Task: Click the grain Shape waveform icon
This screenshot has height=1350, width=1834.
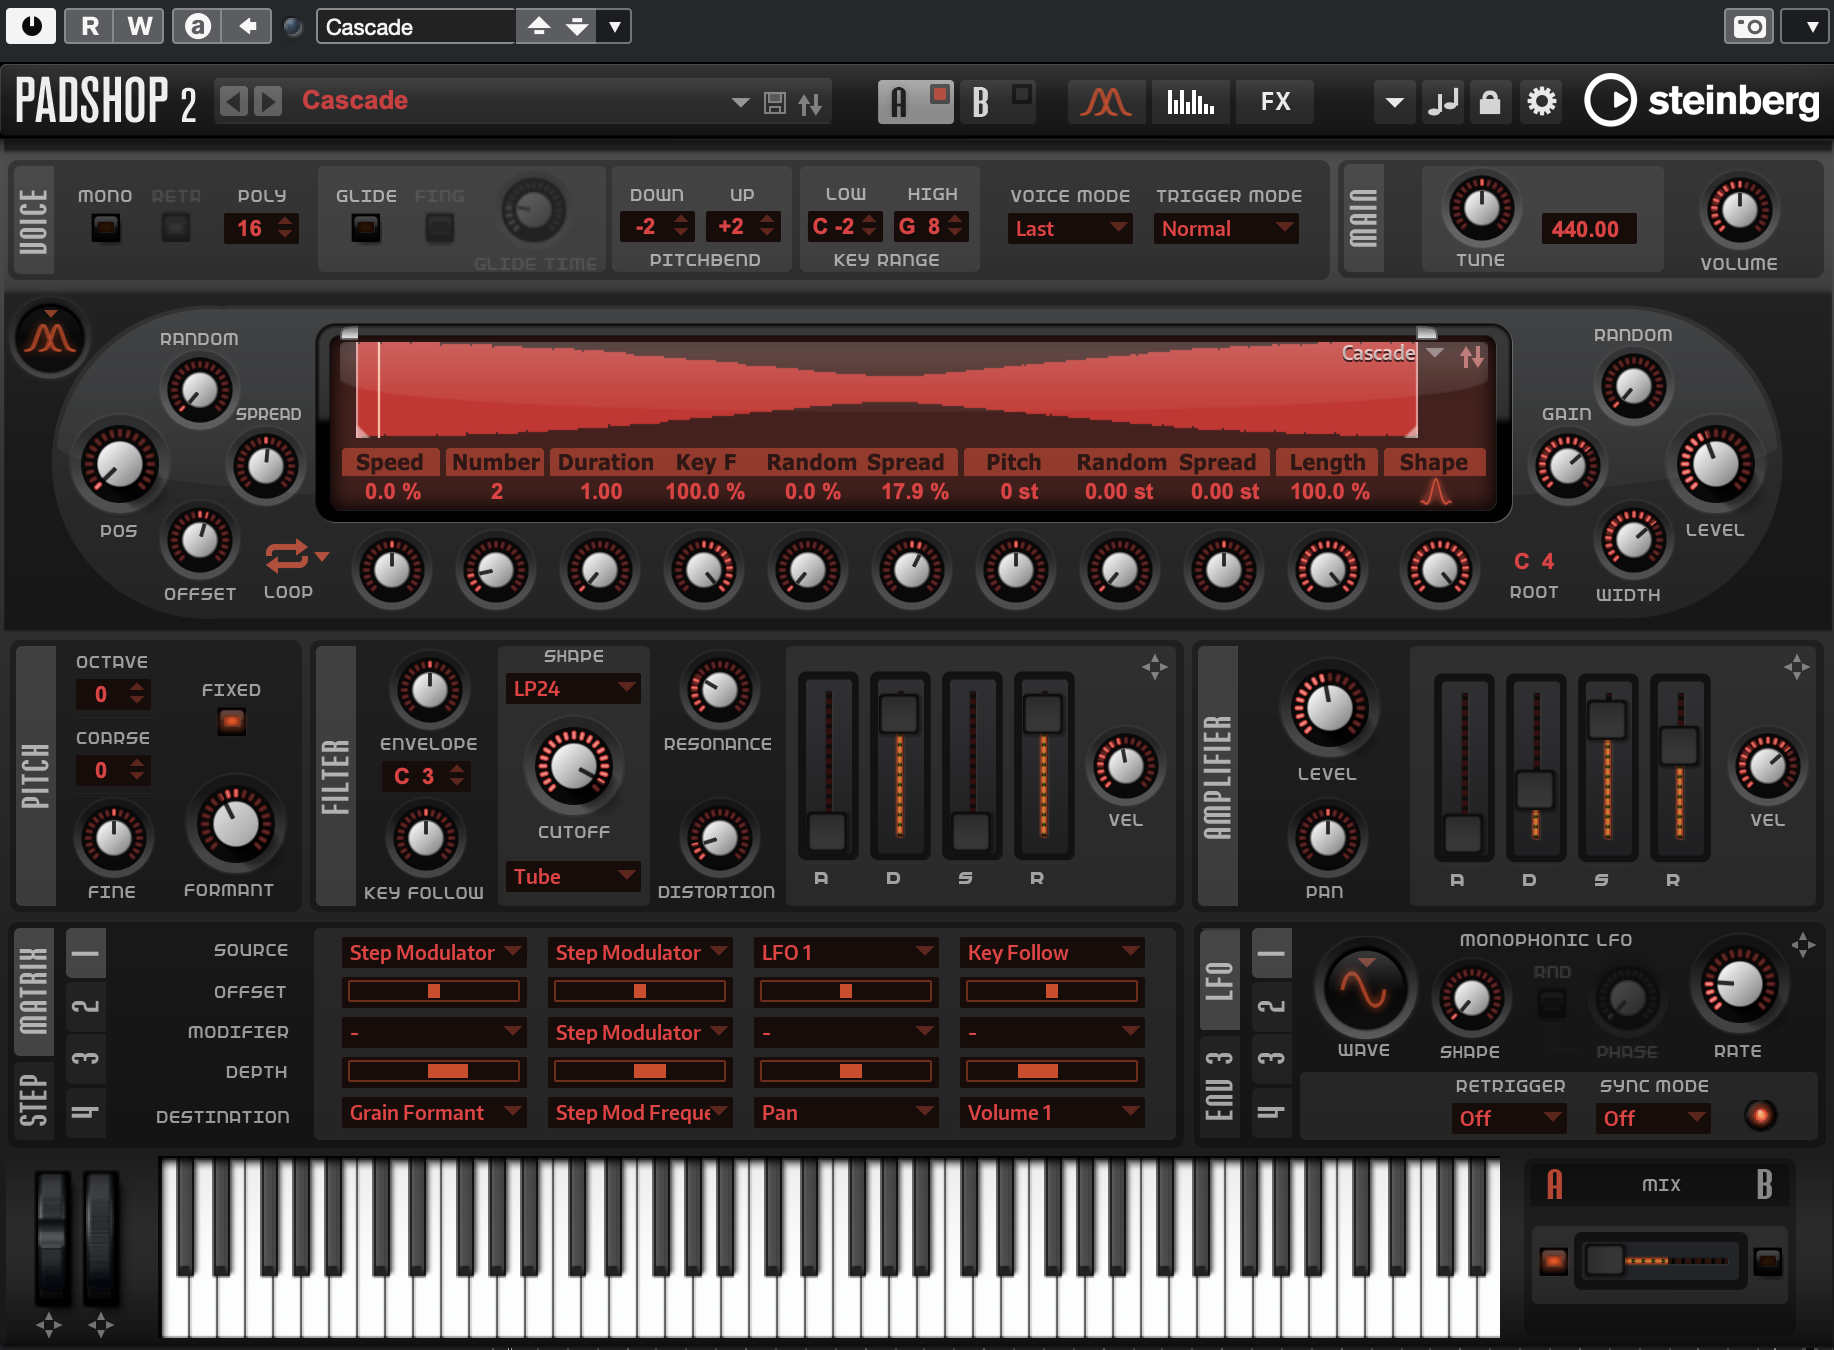Action: pos(1436,491)
